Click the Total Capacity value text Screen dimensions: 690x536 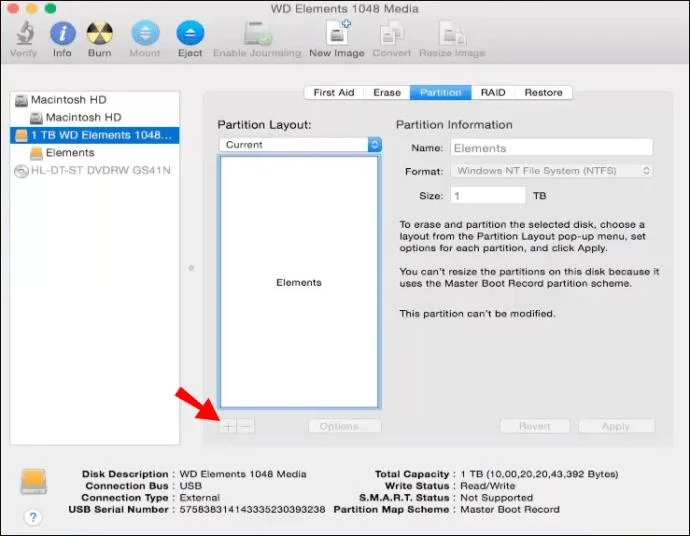click(539, 474)
